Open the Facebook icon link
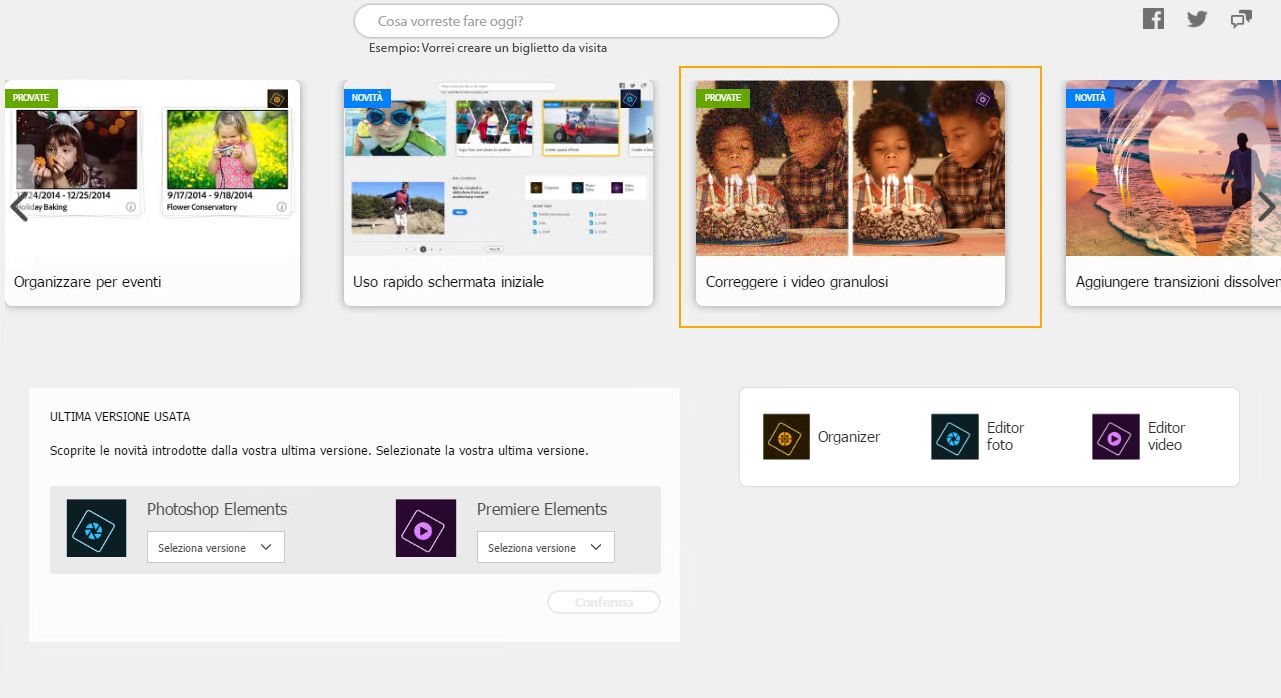1281x698 pixels. (1153, 19)
